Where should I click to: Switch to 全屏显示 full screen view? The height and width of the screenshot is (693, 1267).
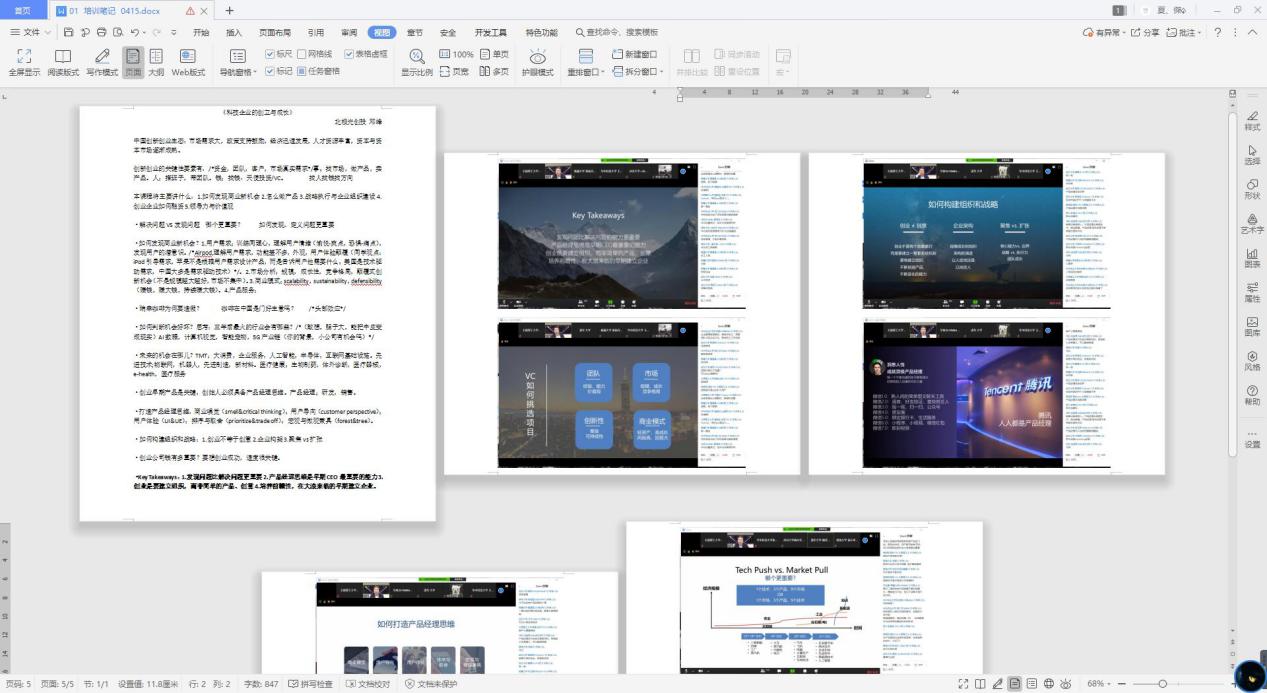(24, 61)
